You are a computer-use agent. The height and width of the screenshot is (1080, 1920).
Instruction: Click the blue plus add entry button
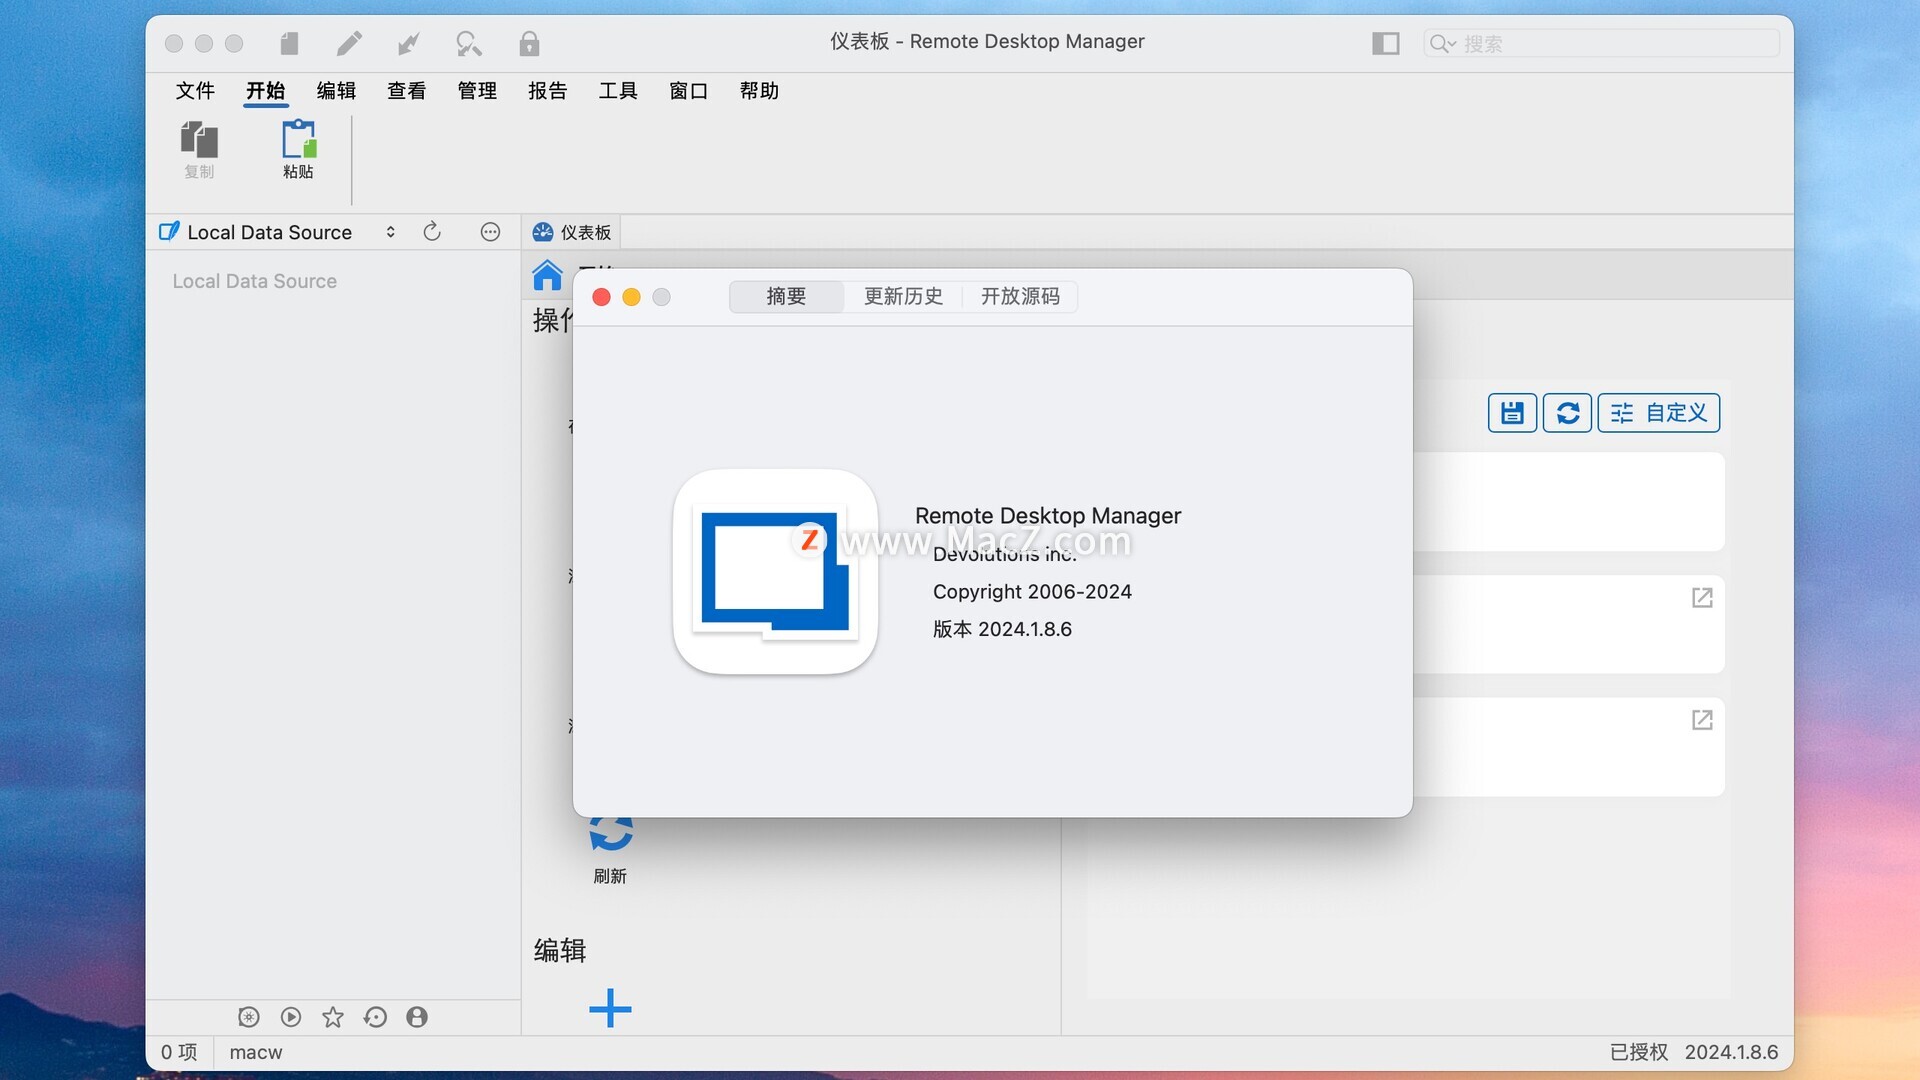pos(610,1008)
